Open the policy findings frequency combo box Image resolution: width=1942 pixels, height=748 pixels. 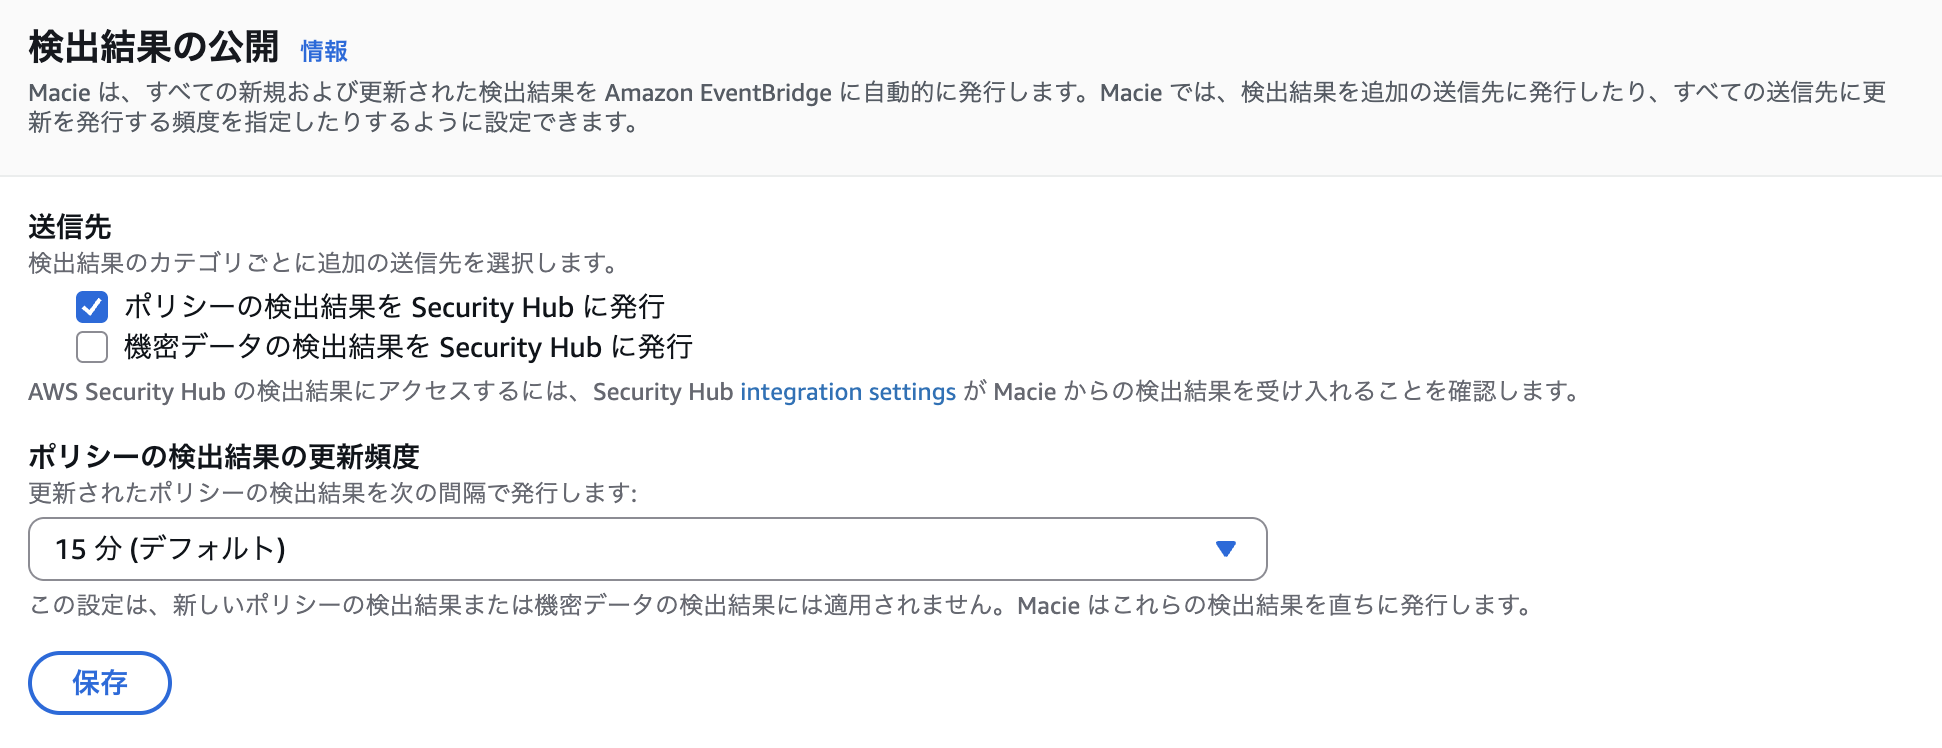(x=647, y=549)
